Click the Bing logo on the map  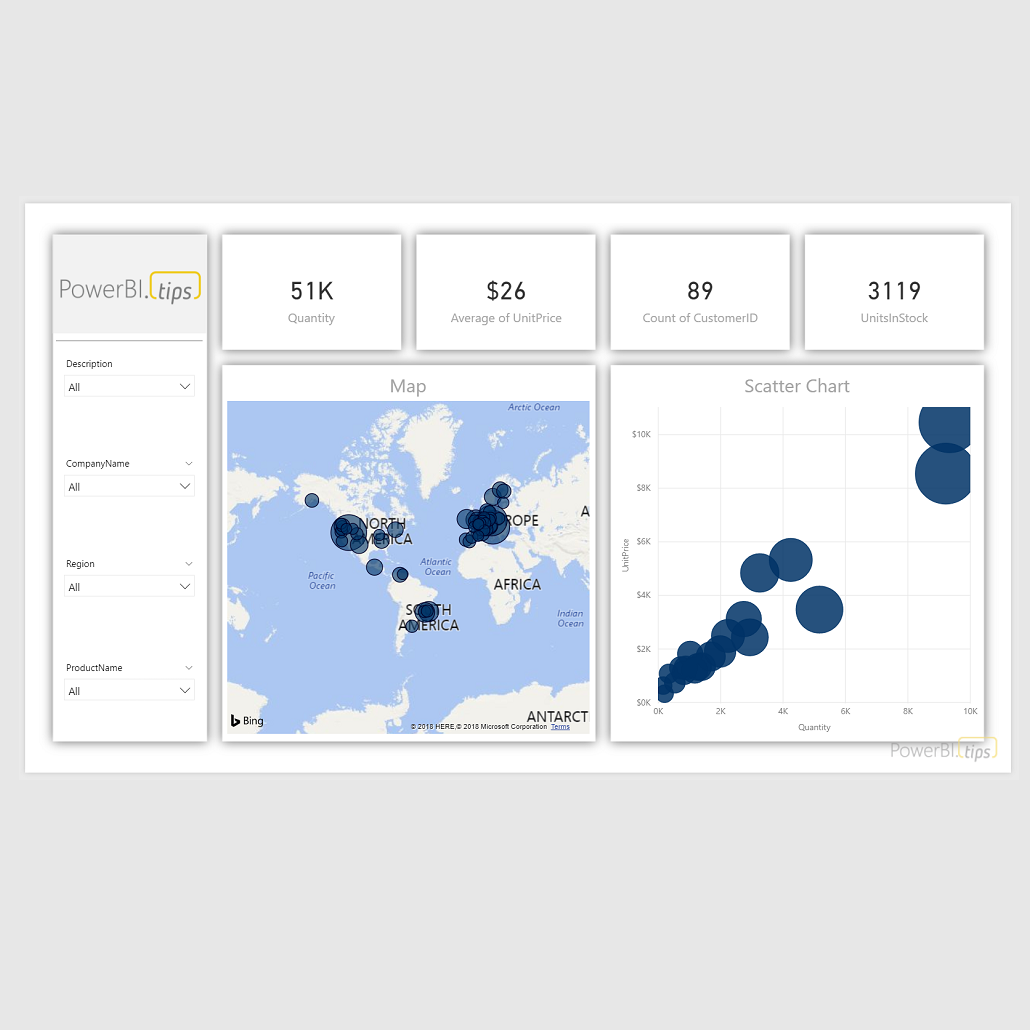[247, 720]
